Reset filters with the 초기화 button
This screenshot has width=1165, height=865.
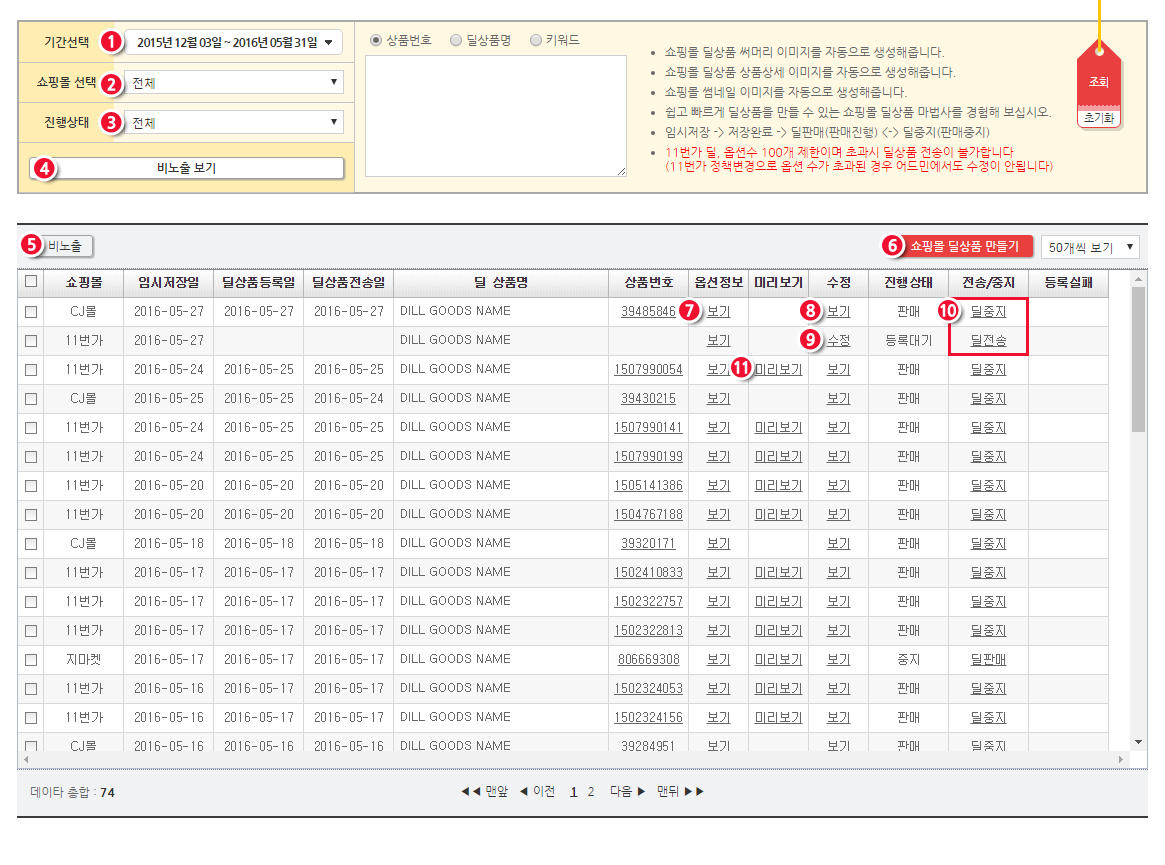point(1099,117)
